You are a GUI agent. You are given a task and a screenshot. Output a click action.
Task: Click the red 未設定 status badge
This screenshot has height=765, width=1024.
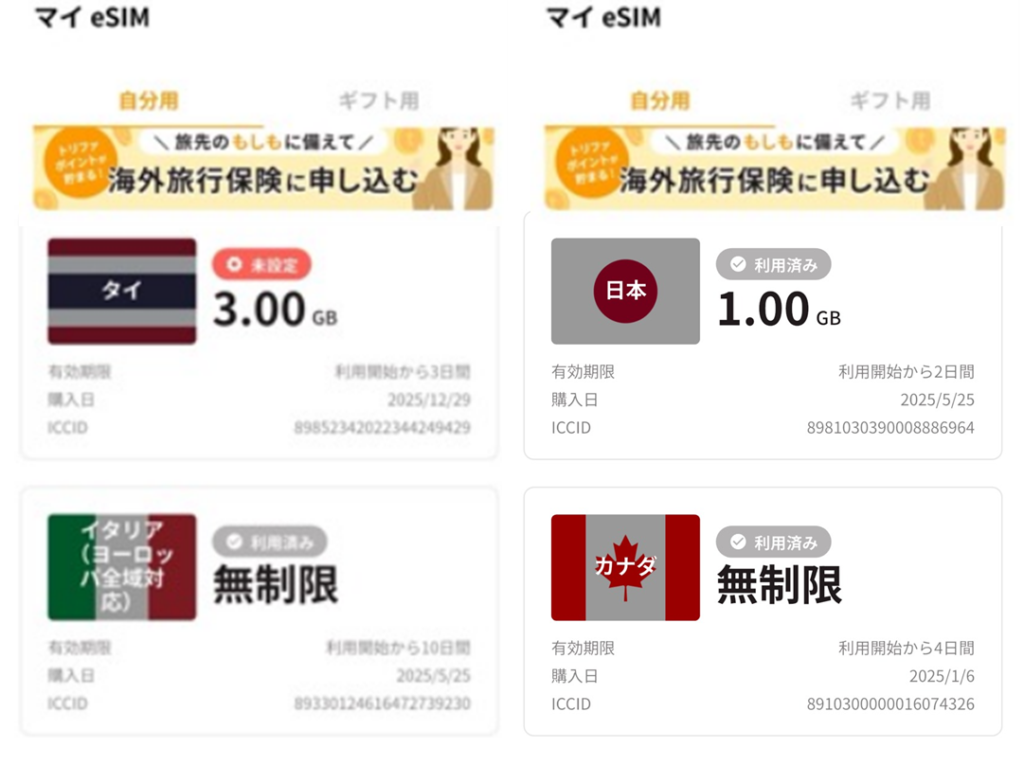(261, 265)
